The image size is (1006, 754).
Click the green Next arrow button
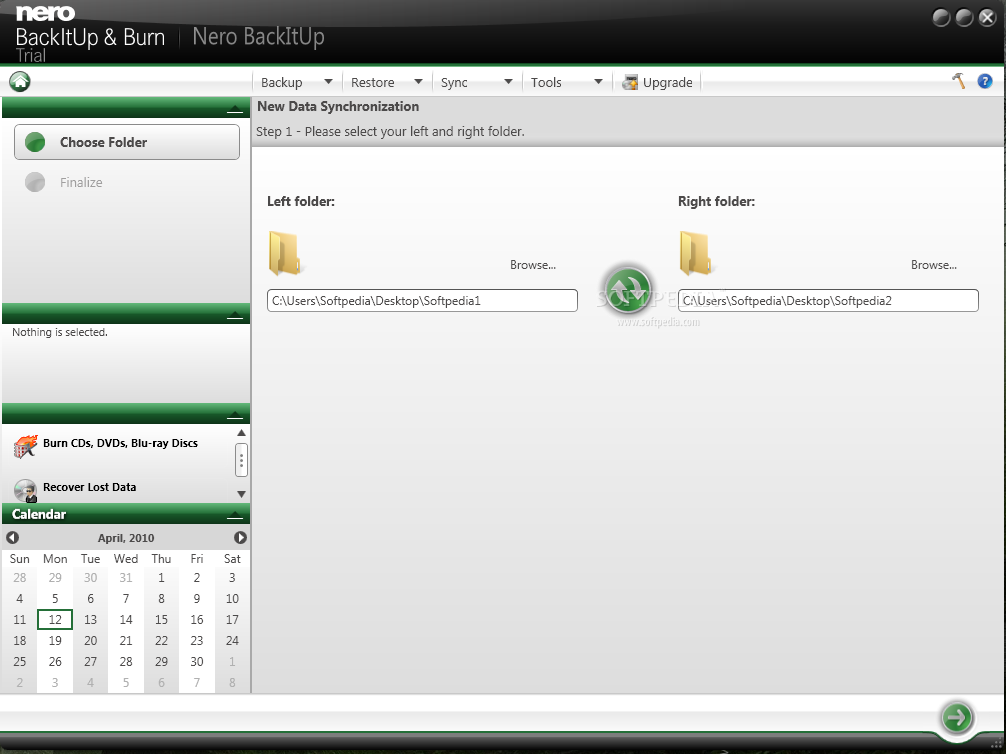click(x=957, y=717)
